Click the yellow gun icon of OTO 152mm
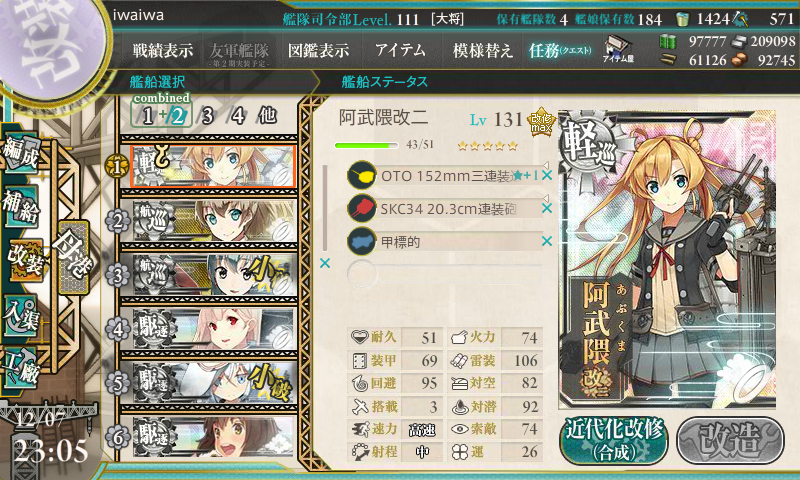The width and height of the screenshot is (800, 480). point(362,175)
